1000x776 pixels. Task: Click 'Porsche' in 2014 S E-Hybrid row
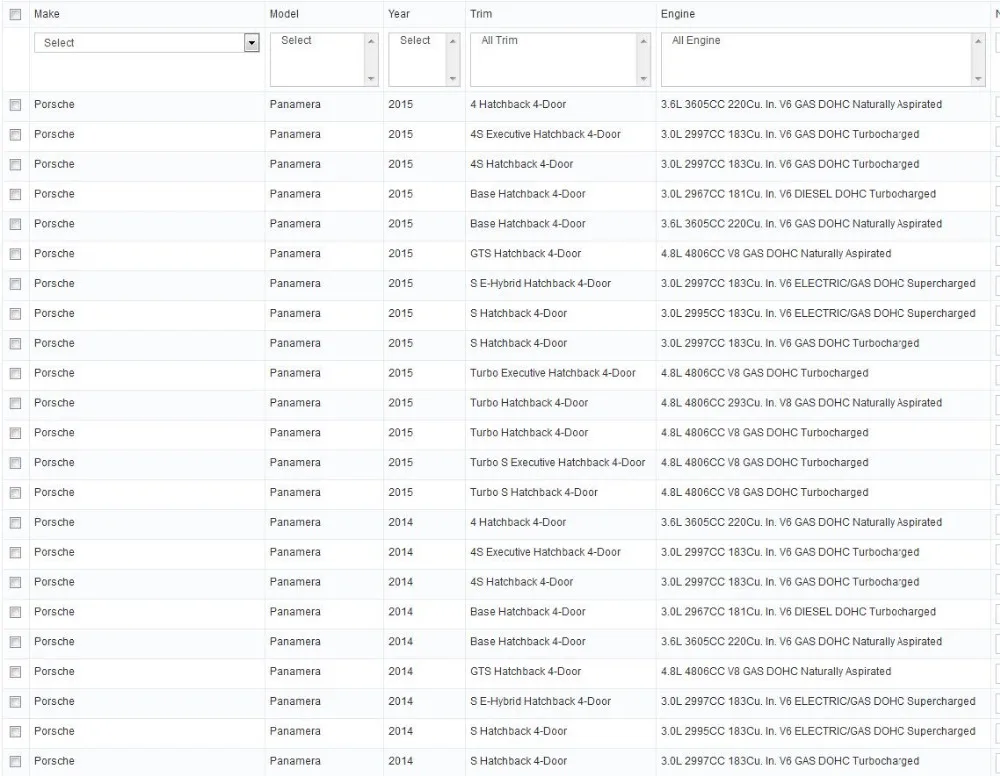tap(54, 701)
